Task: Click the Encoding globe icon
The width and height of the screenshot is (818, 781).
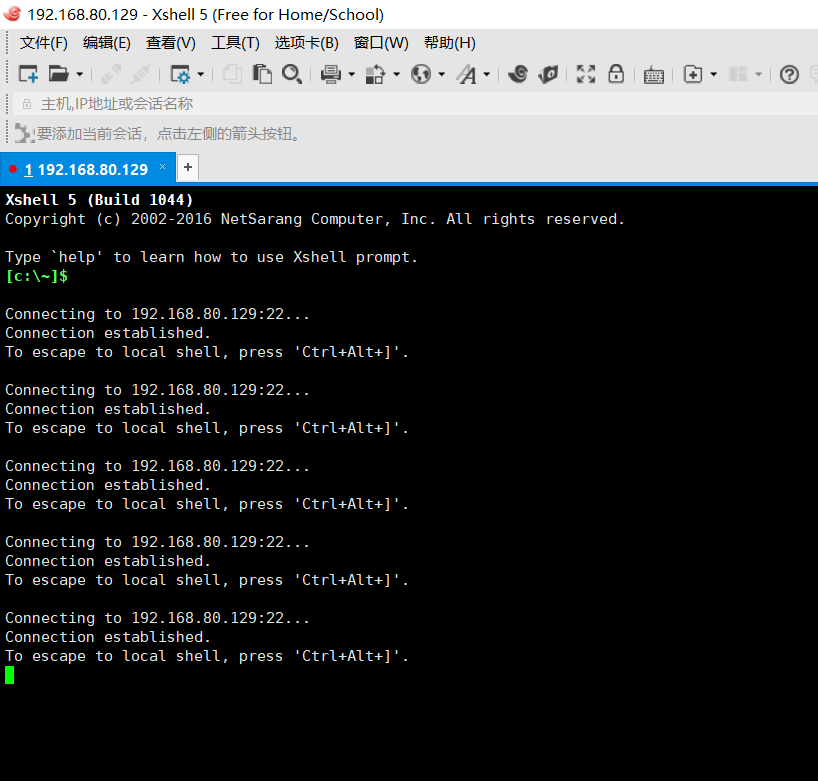Action: click(x=420, y=74)
